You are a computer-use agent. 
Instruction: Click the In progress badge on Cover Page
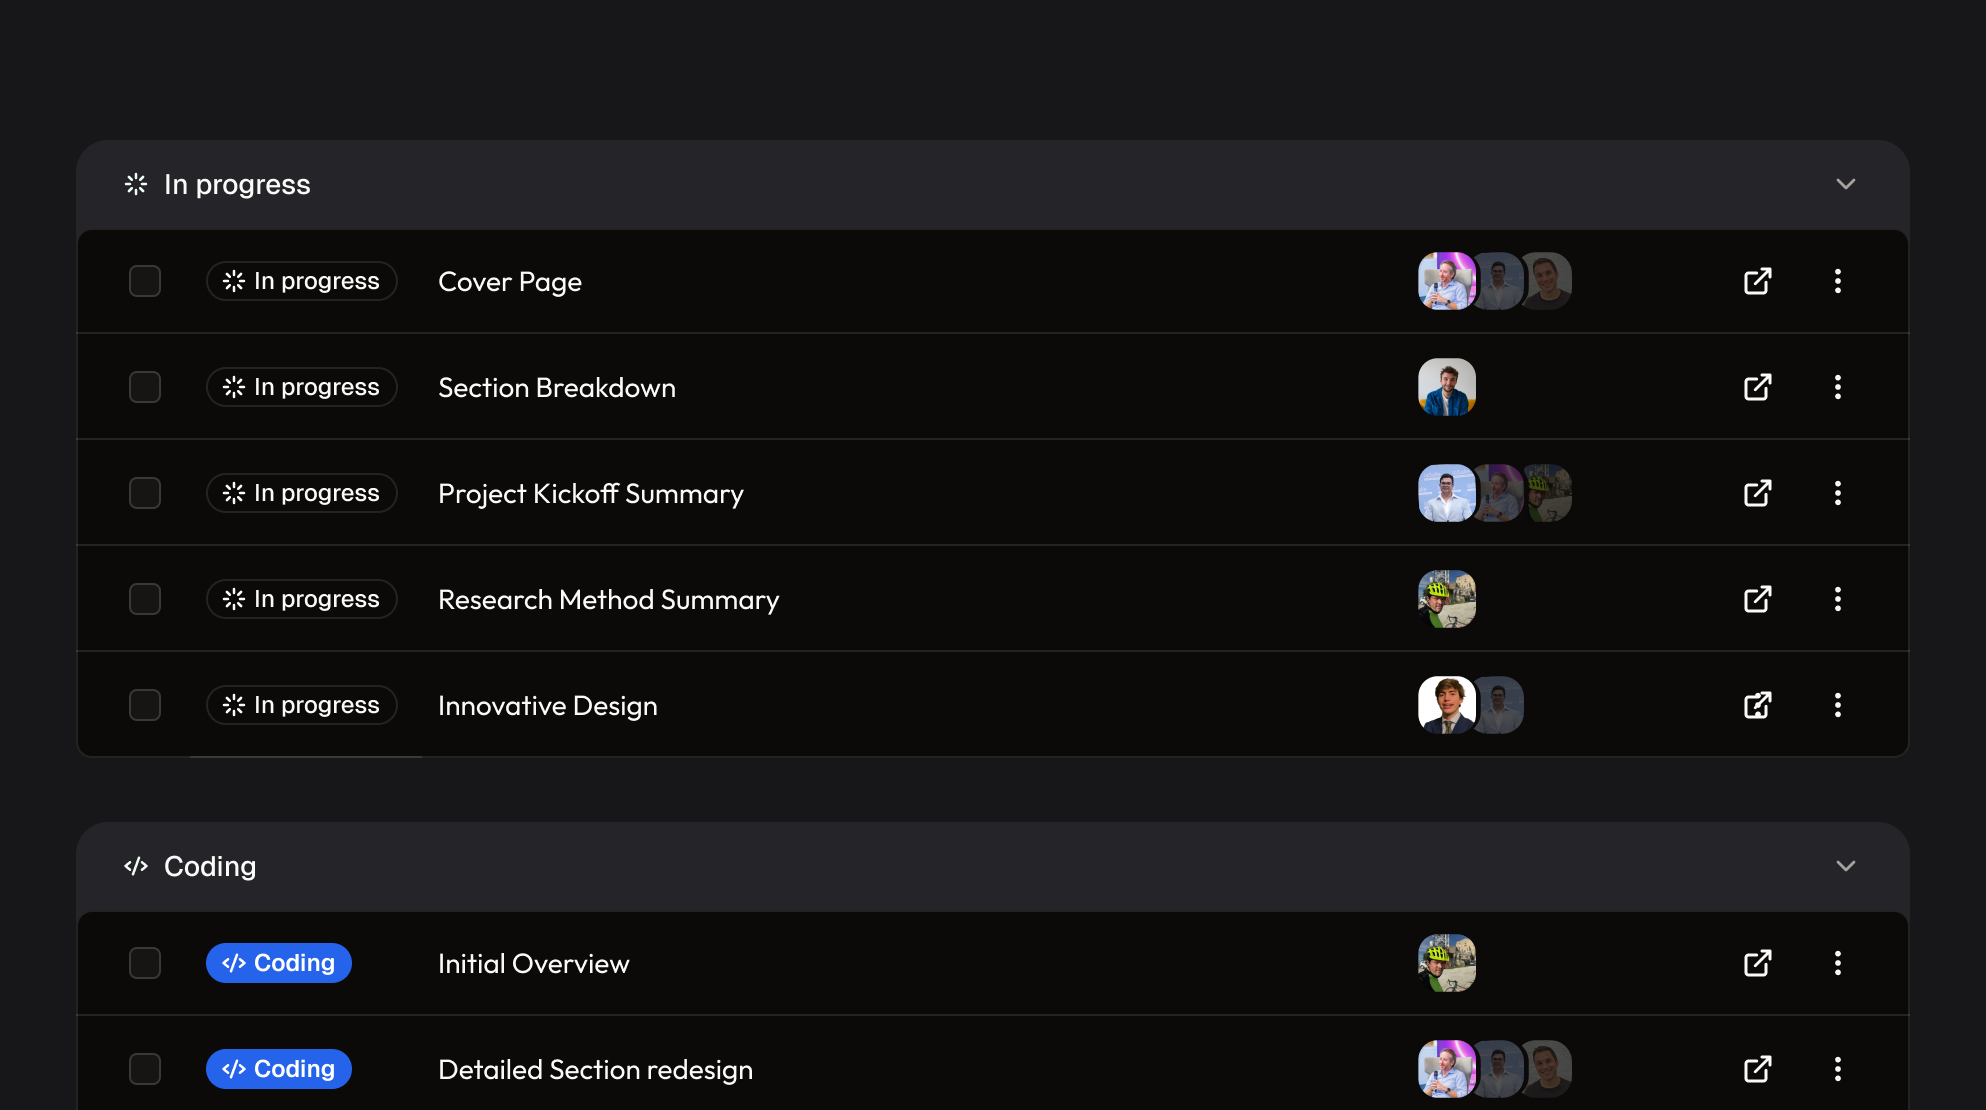[x=301, y=281]
